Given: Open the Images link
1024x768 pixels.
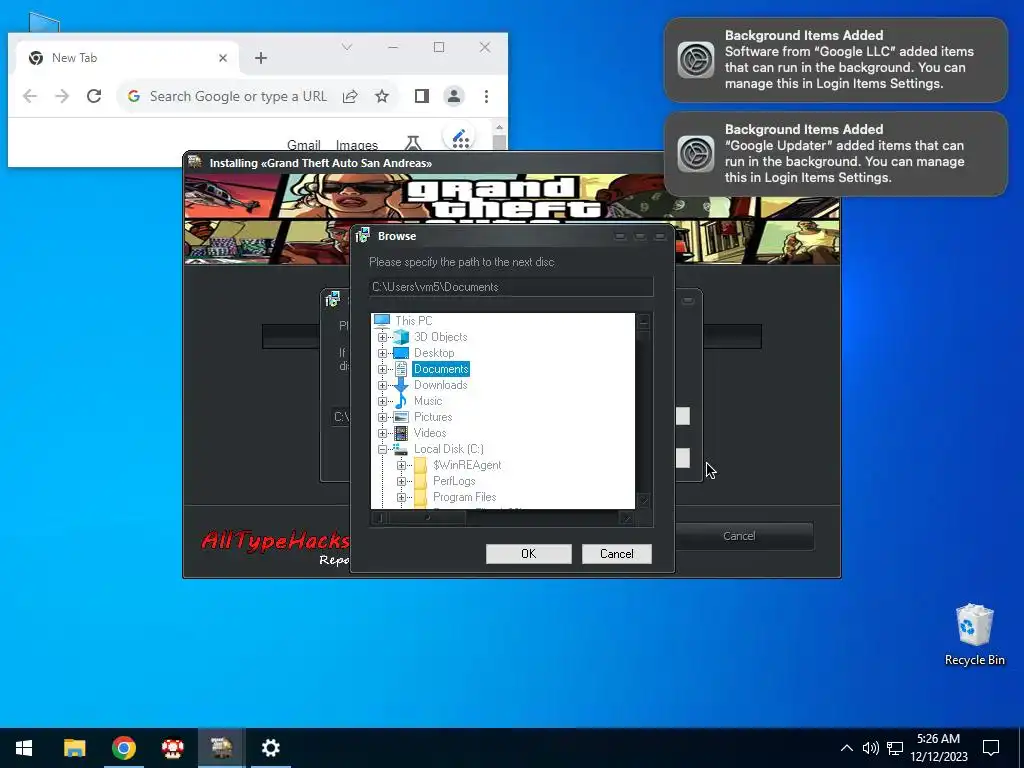Looking at the screenshot, I should (x=357, y=144).
